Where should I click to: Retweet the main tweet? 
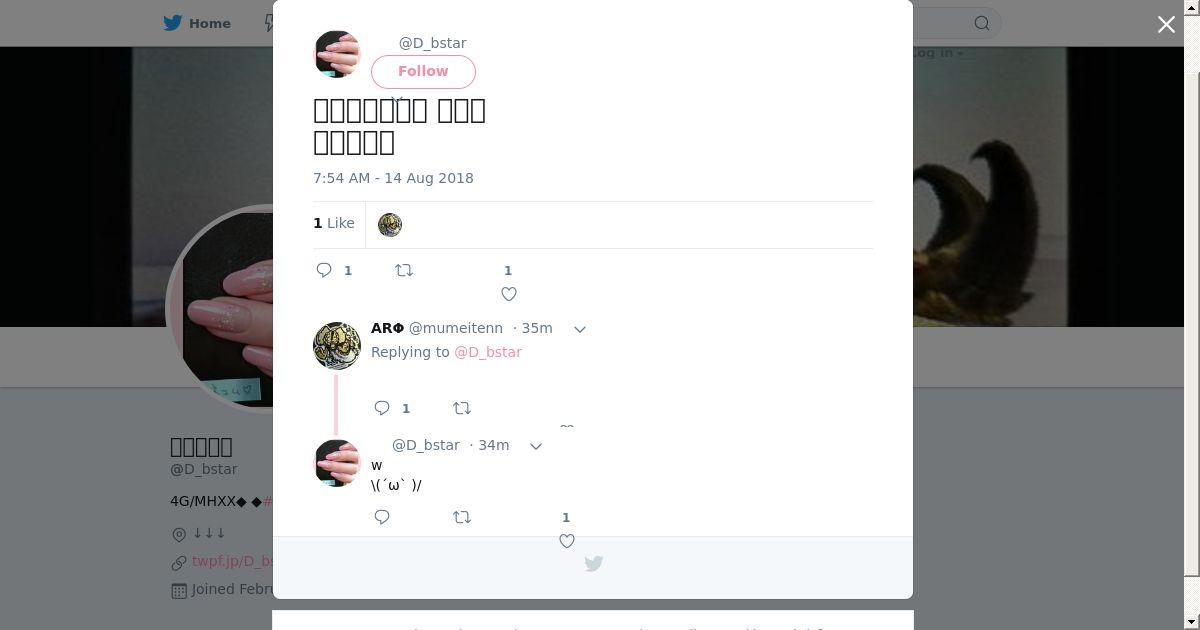[x=404, y=270]
